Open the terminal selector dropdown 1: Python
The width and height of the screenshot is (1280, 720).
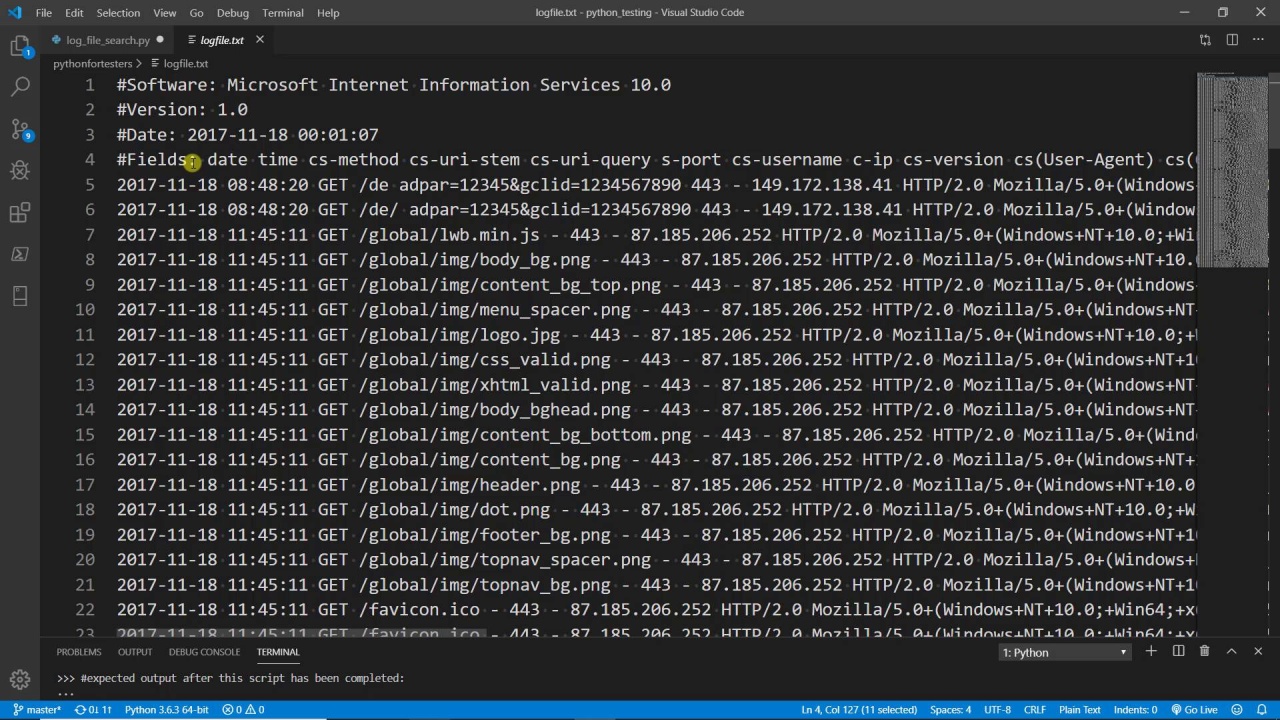point(1065,653)
